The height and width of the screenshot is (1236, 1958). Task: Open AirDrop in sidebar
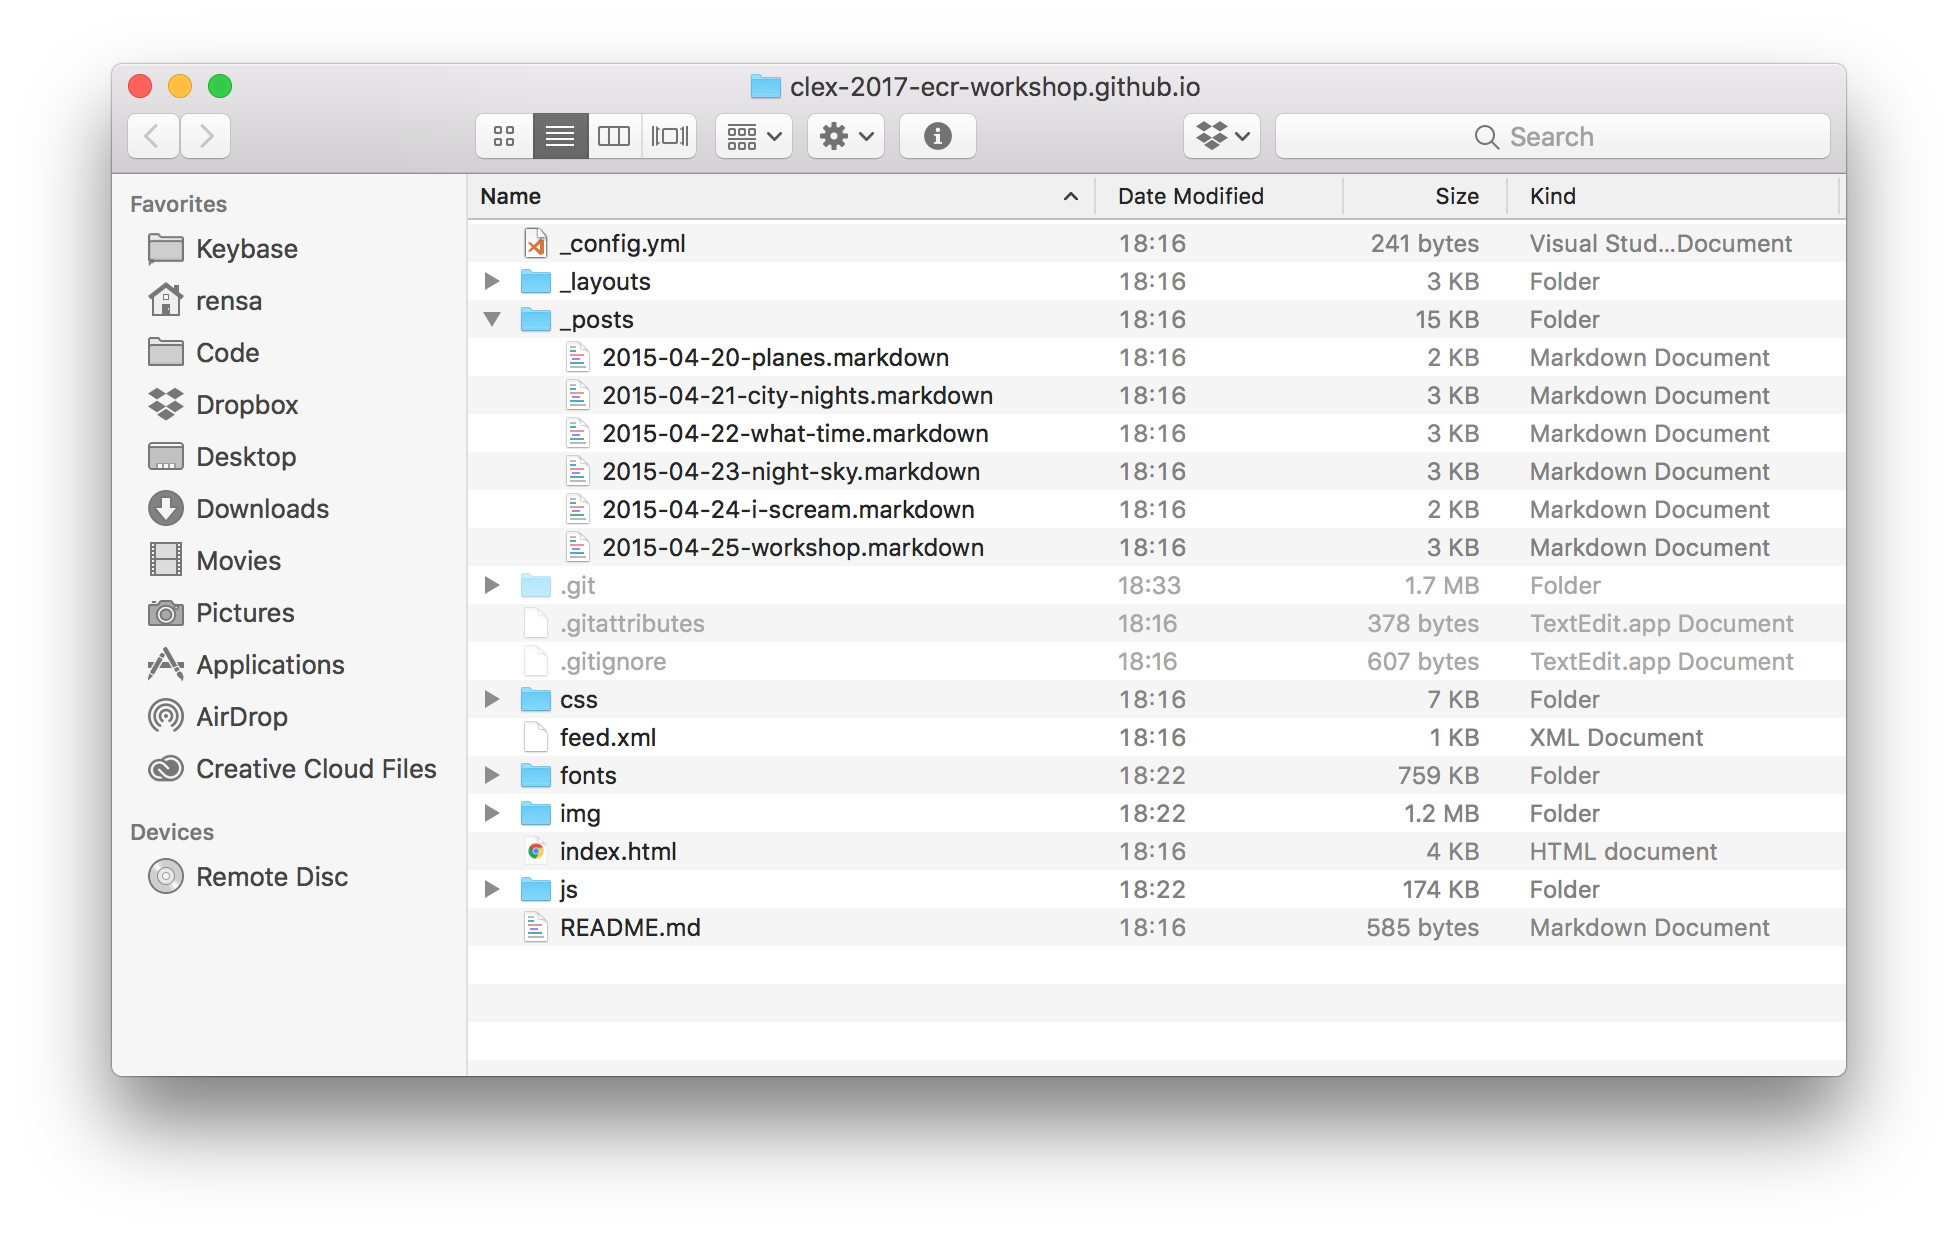click(241, 717)
